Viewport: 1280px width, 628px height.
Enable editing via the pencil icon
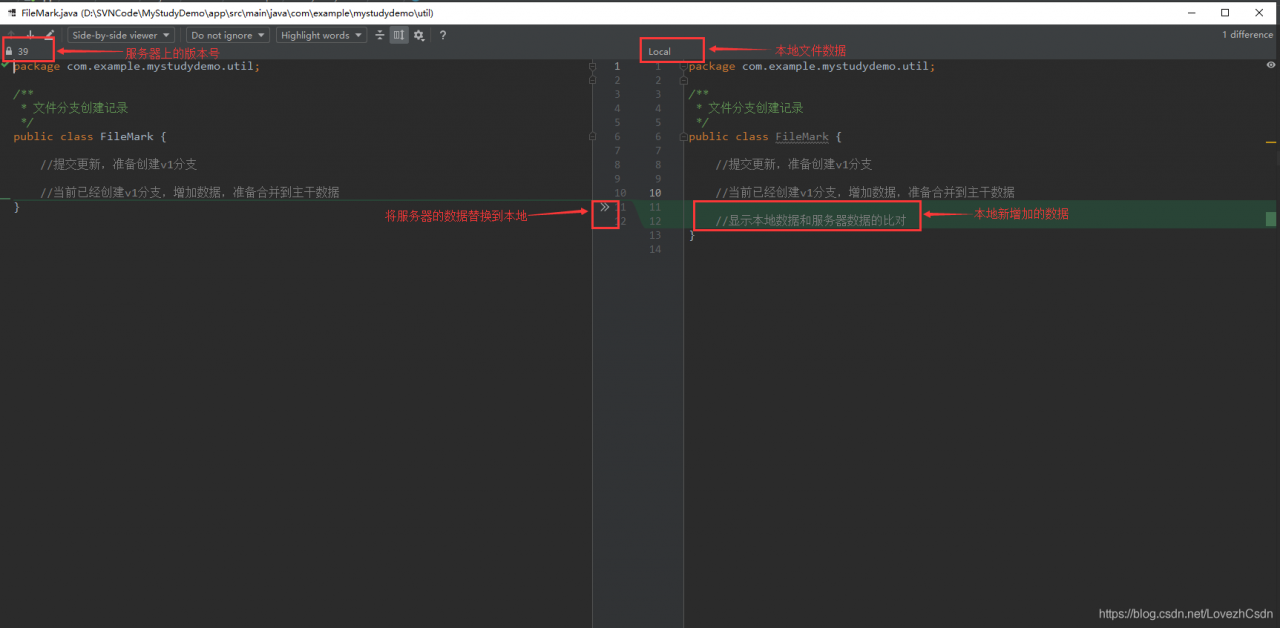coord(50,35)
